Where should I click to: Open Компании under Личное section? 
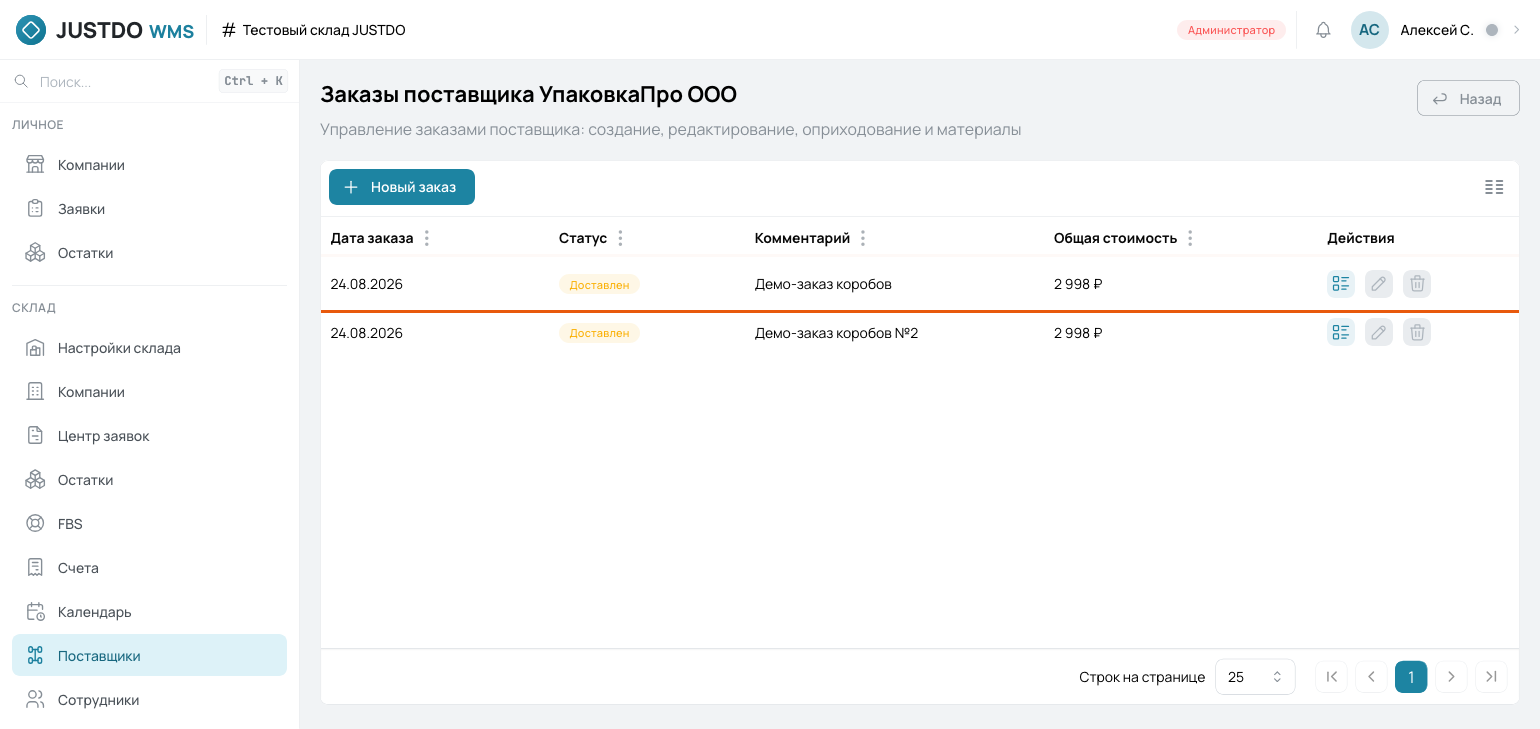(x=150, y=165)
